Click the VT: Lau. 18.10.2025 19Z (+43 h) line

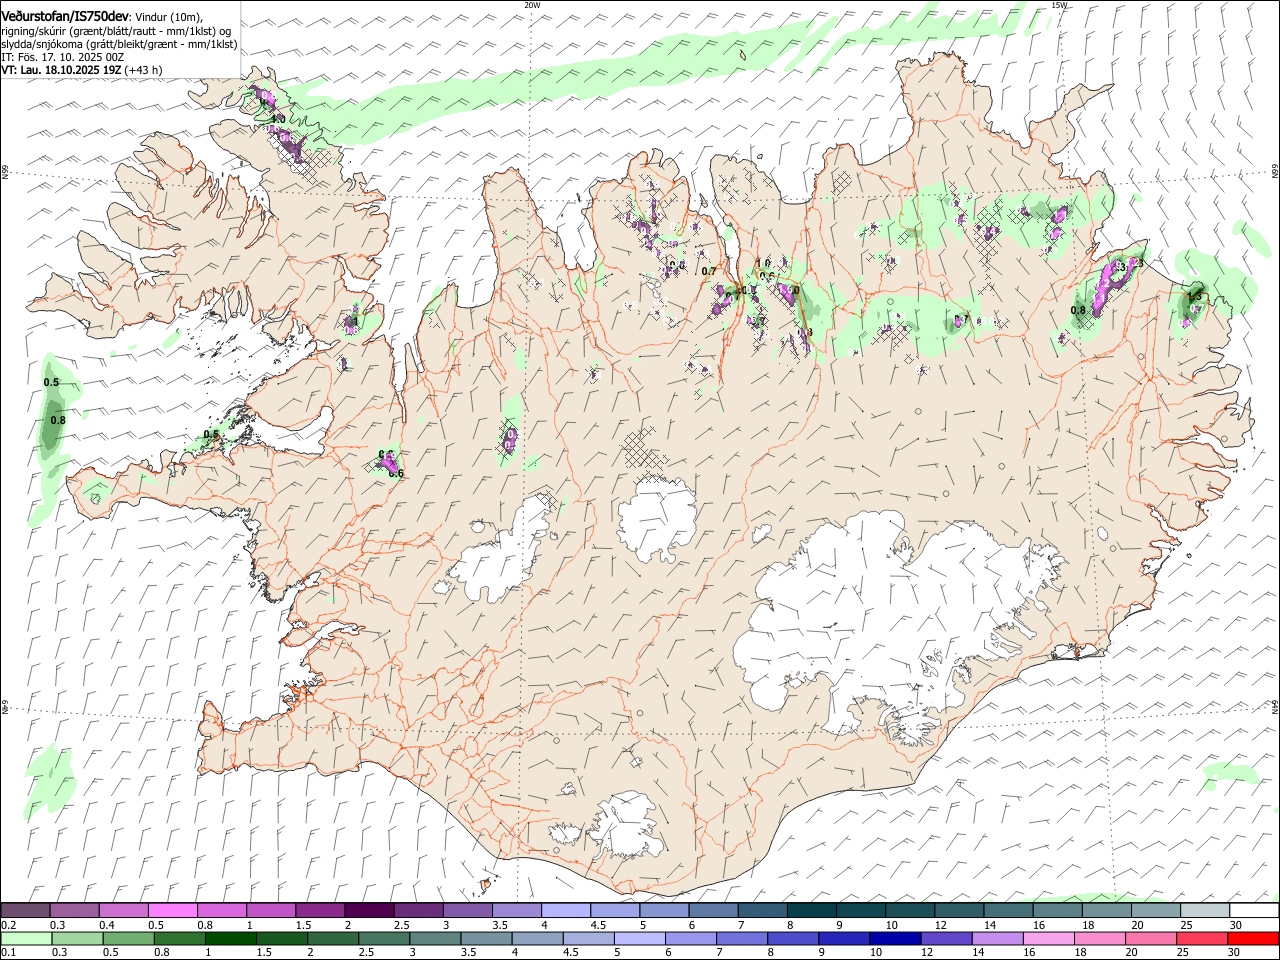click(x=81, y=70)
